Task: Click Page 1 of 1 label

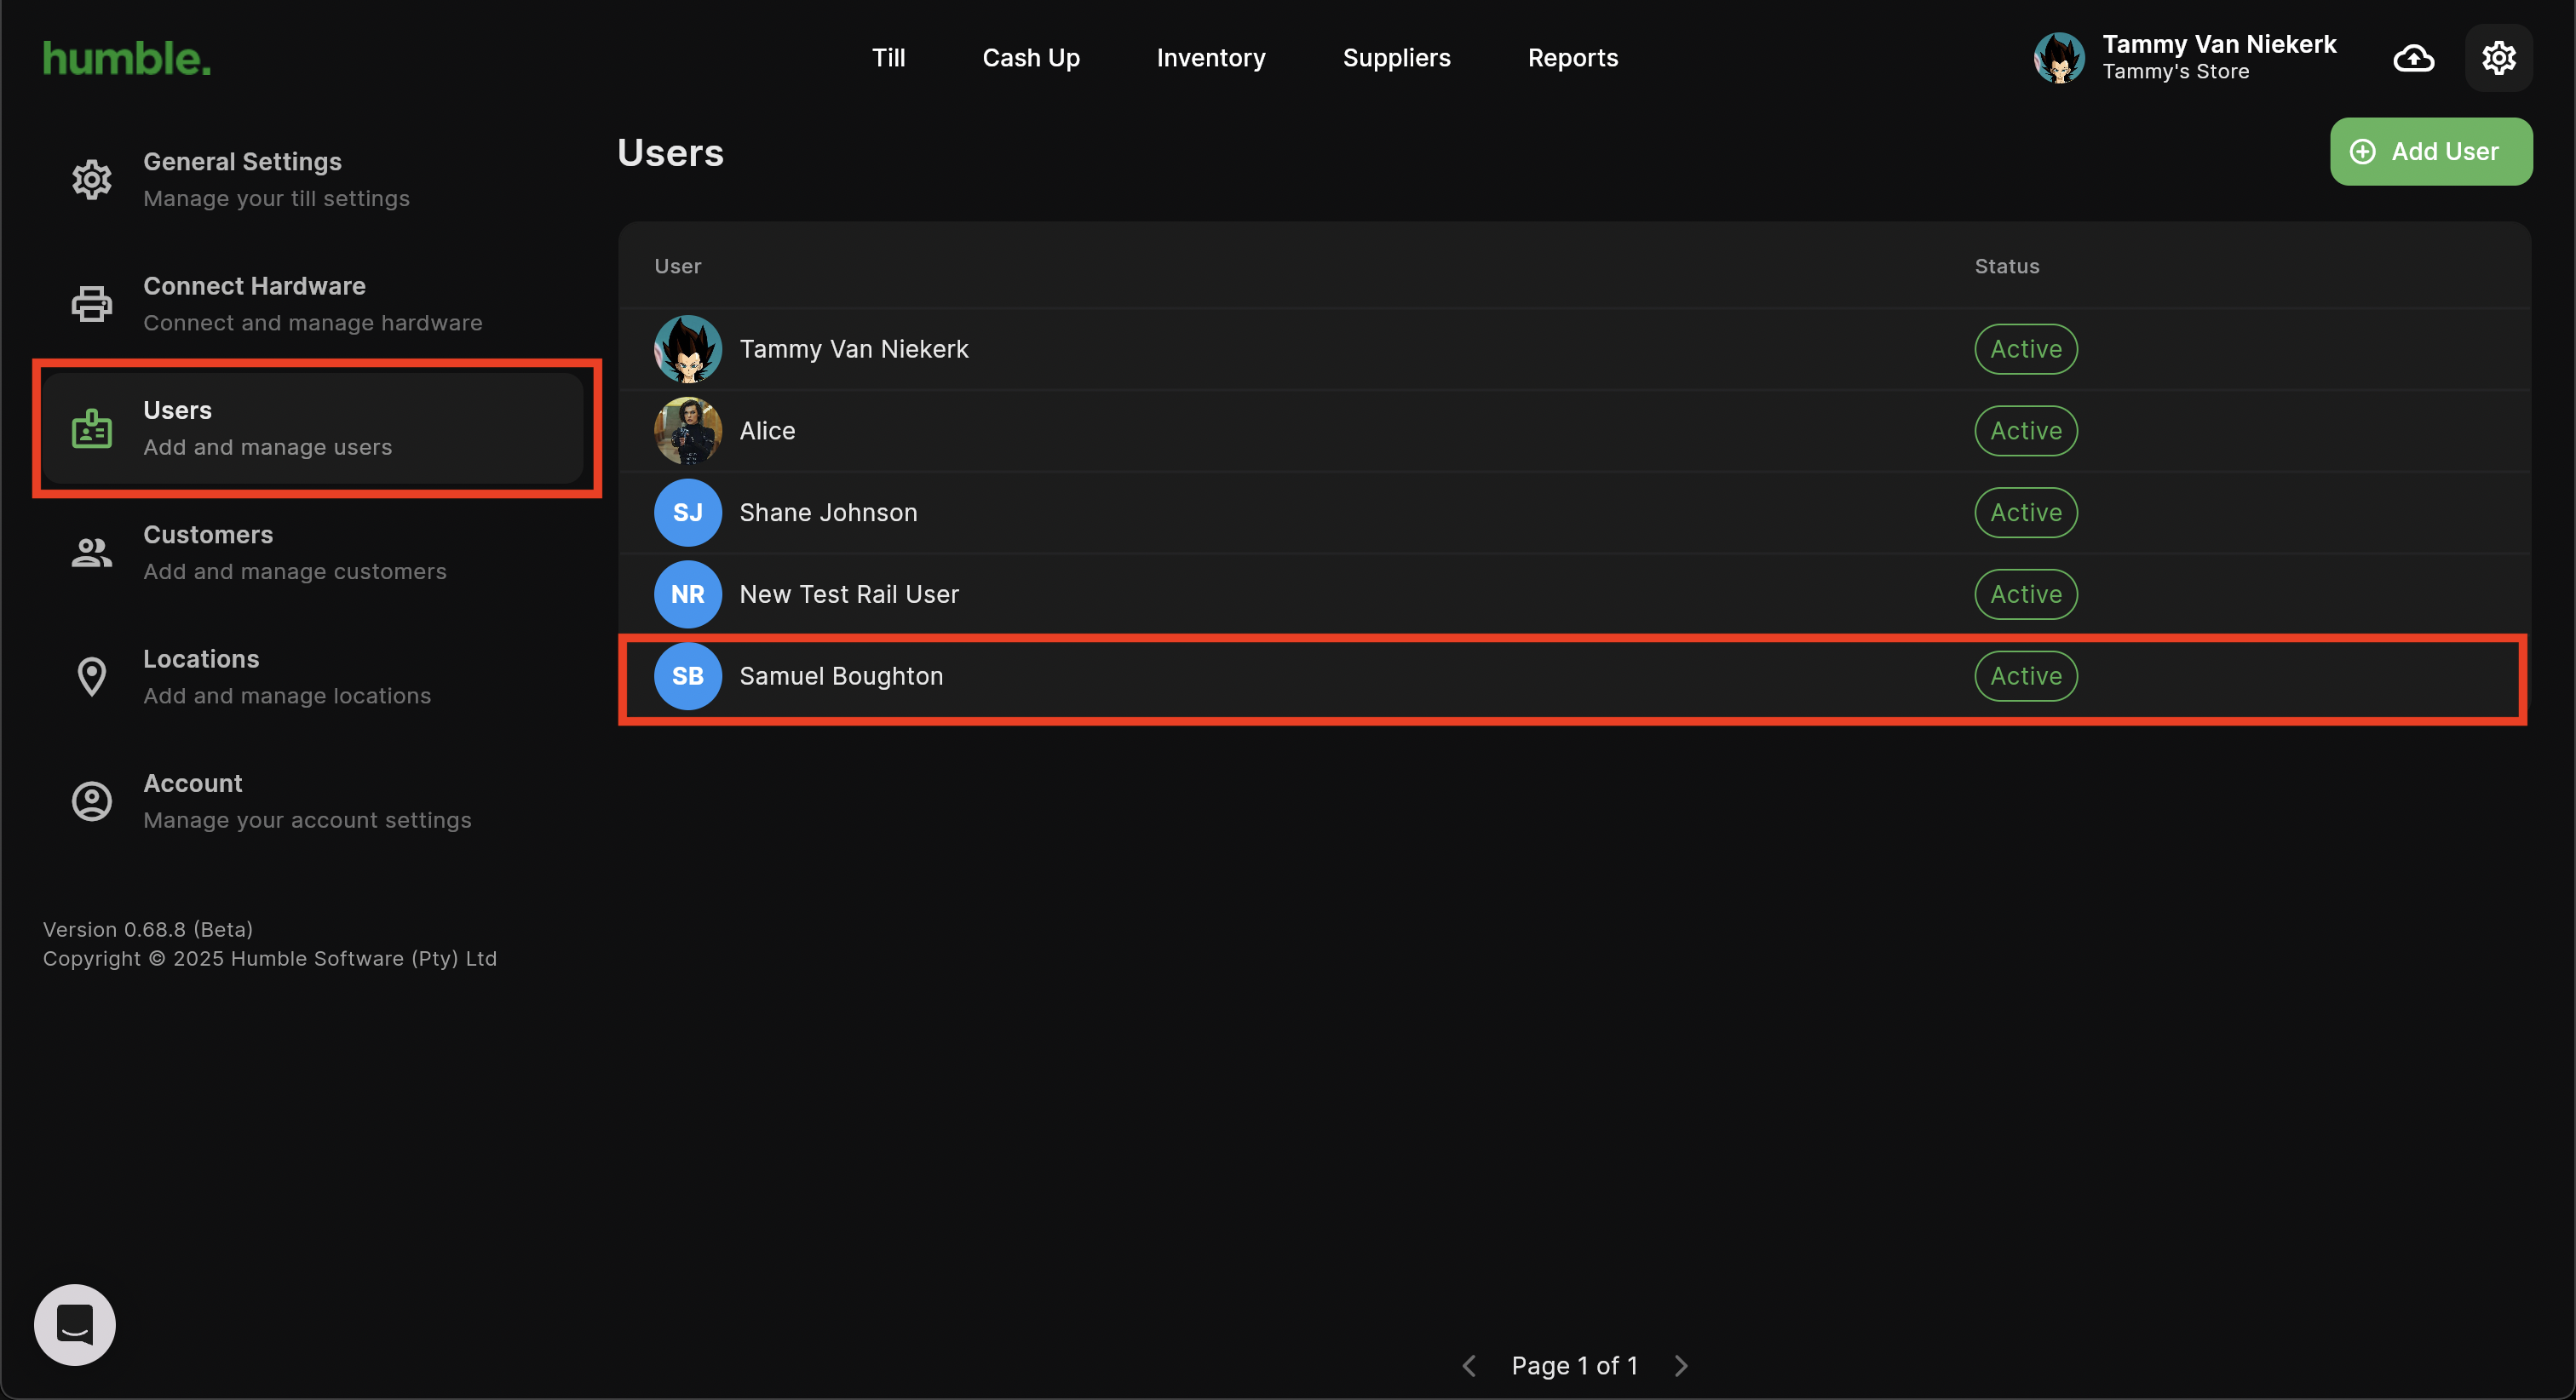Action: point(1575,1366)
